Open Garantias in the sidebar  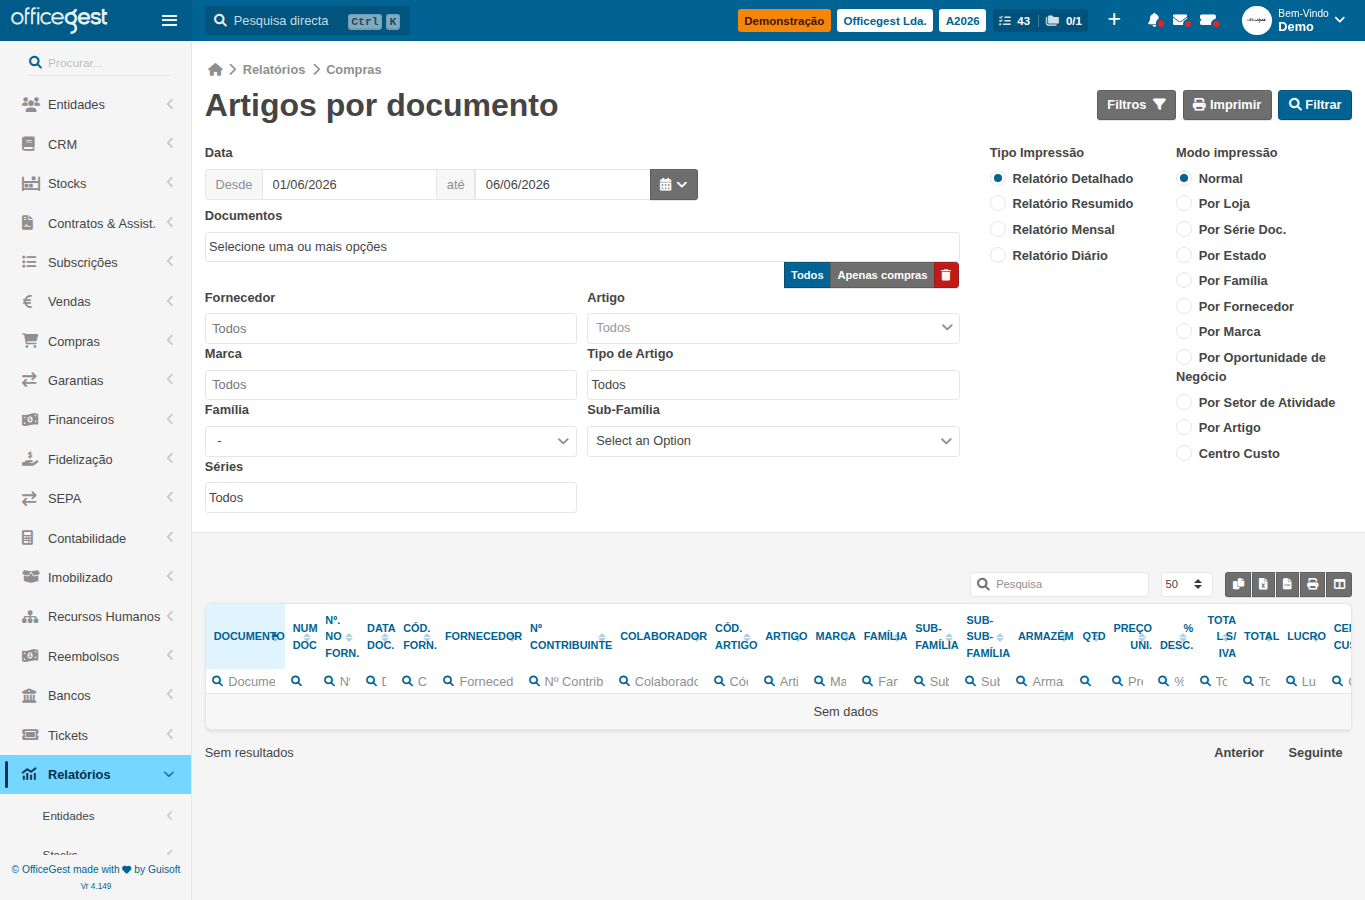96,381
